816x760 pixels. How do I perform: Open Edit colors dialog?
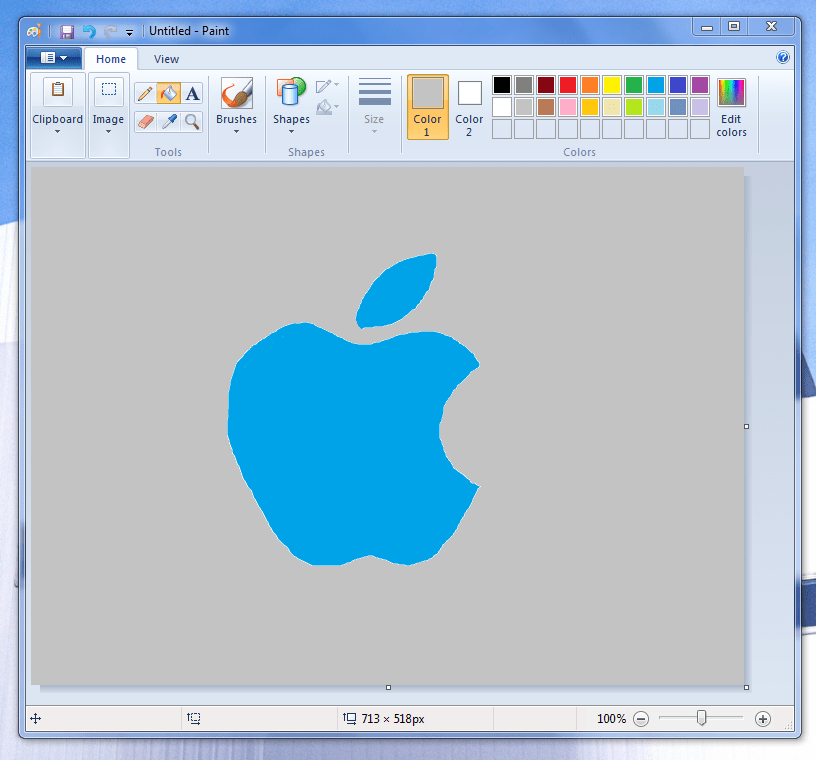click(x=731, y=107)
